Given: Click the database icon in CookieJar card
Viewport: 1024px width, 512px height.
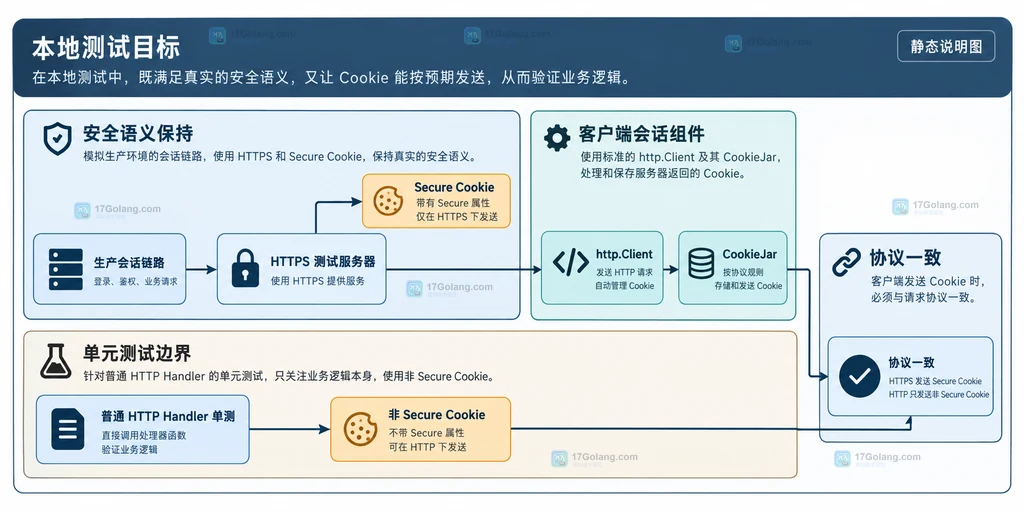Looking at the screenshot, I should tap(701, 262).
